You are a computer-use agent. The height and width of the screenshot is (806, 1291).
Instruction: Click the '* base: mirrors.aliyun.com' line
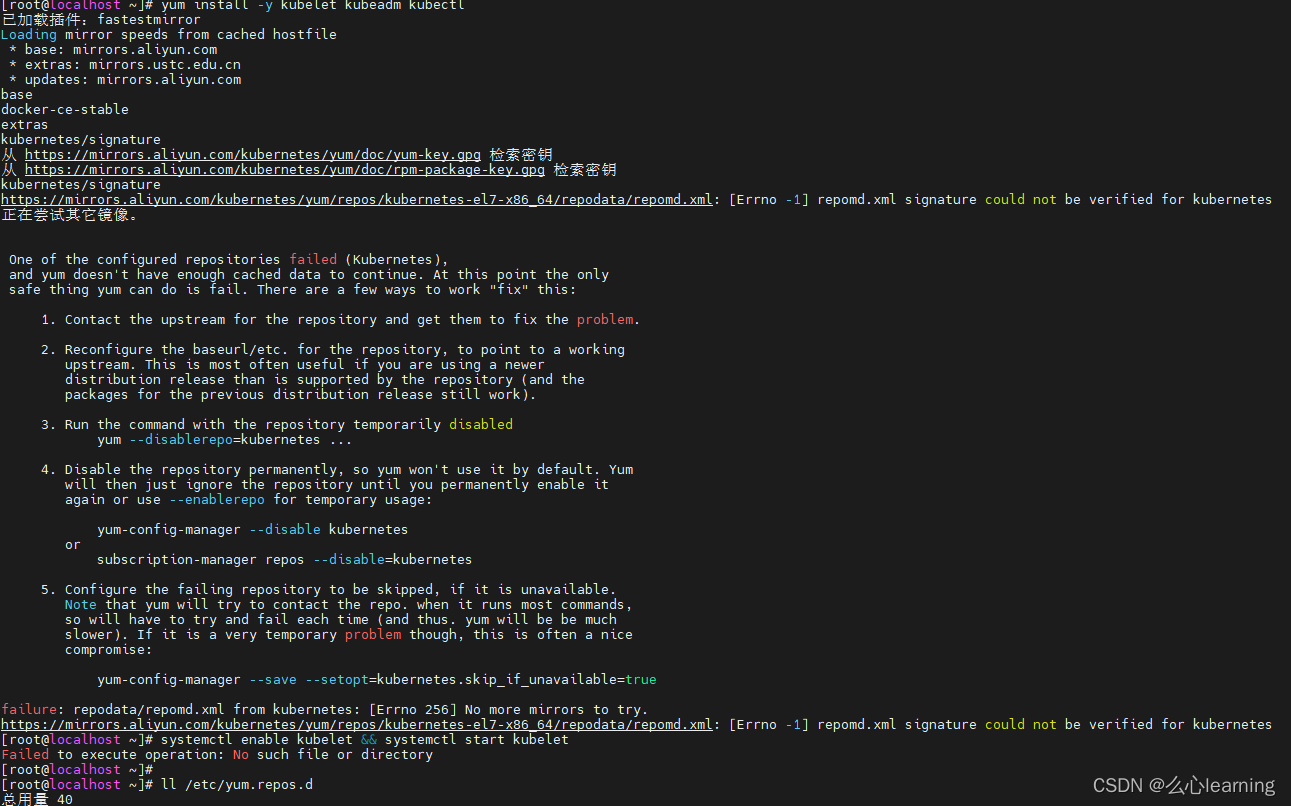click(x=113, y=50)
